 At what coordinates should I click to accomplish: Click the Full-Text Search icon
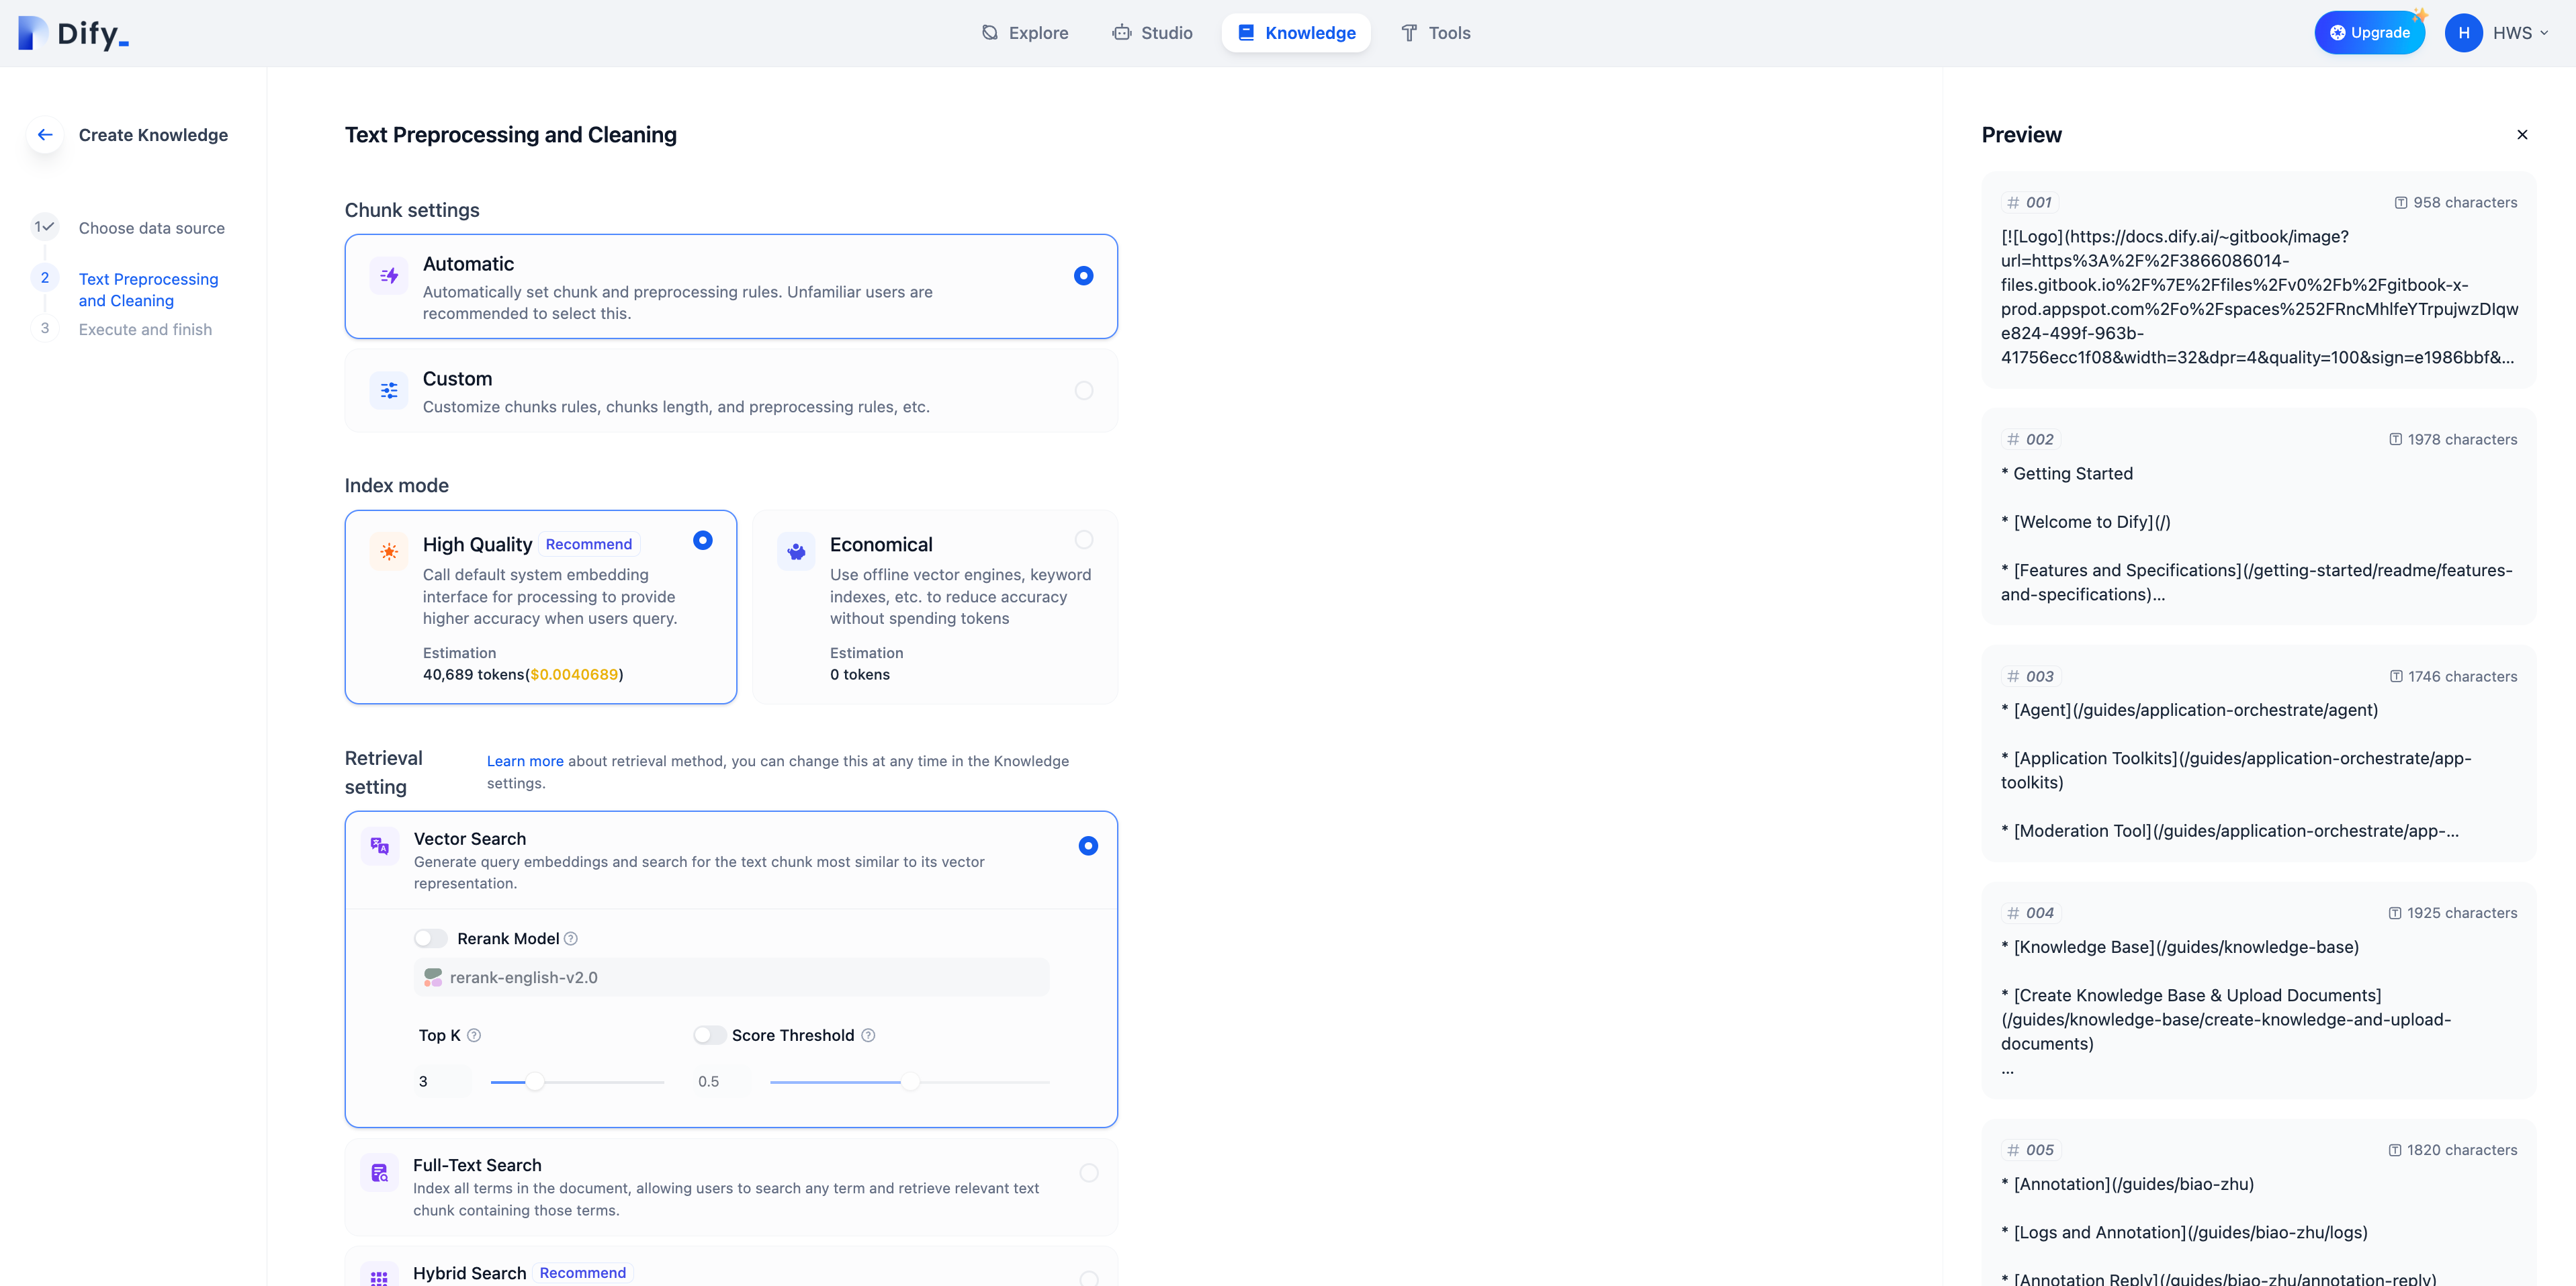tap(380, 1173)
